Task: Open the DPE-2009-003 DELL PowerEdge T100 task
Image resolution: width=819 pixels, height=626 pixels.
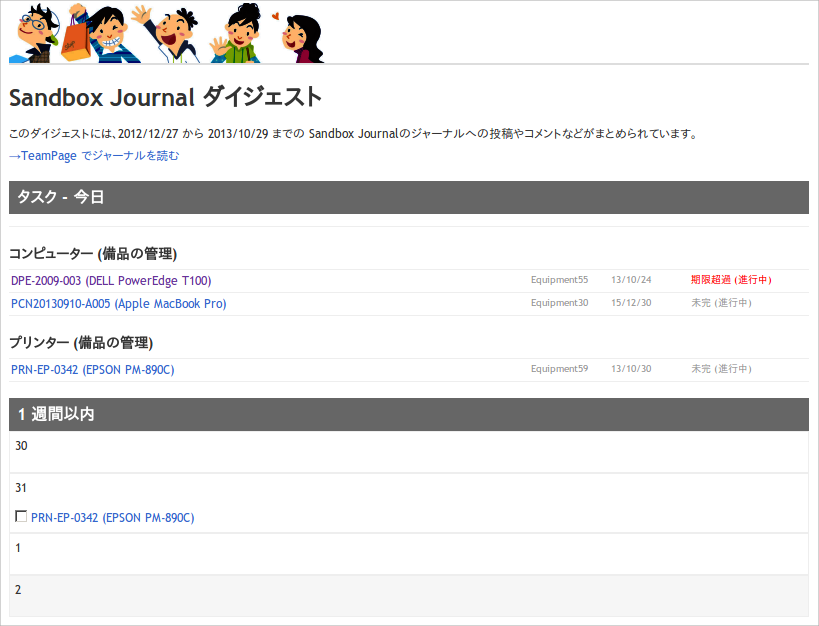Action: click(110, 280)
